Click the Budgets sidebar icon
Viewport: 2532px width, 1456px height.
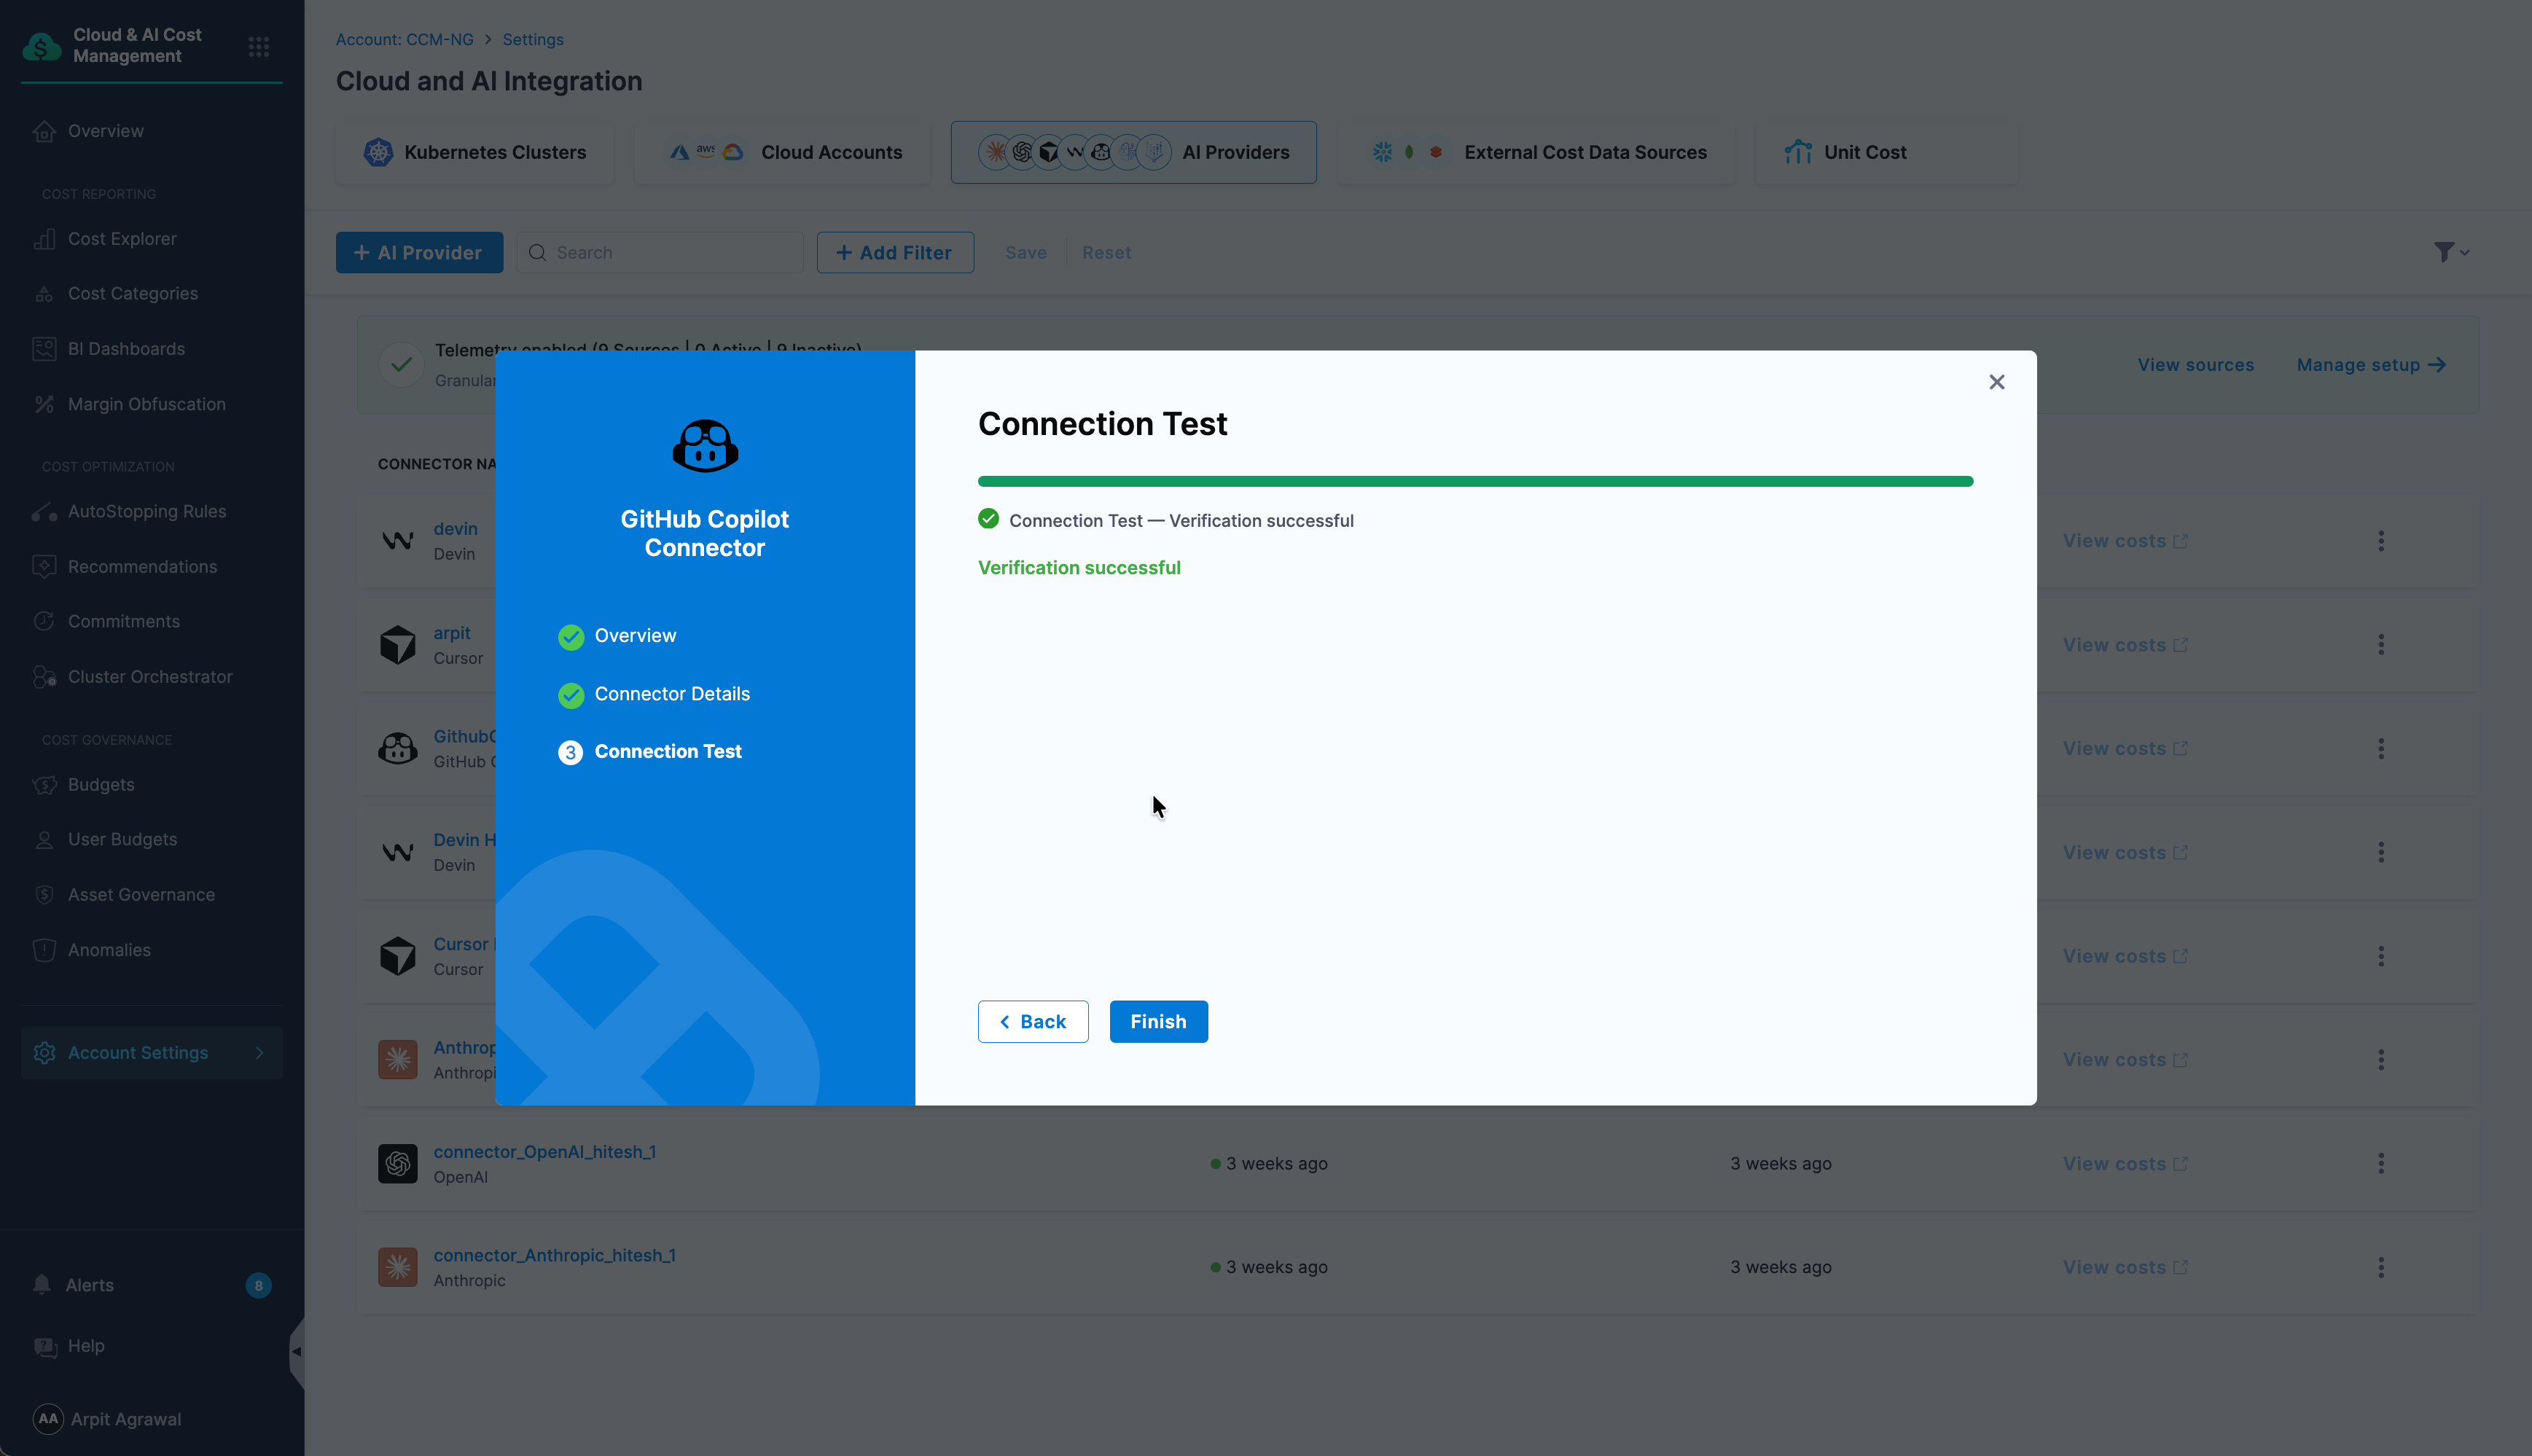click(44, 785)
